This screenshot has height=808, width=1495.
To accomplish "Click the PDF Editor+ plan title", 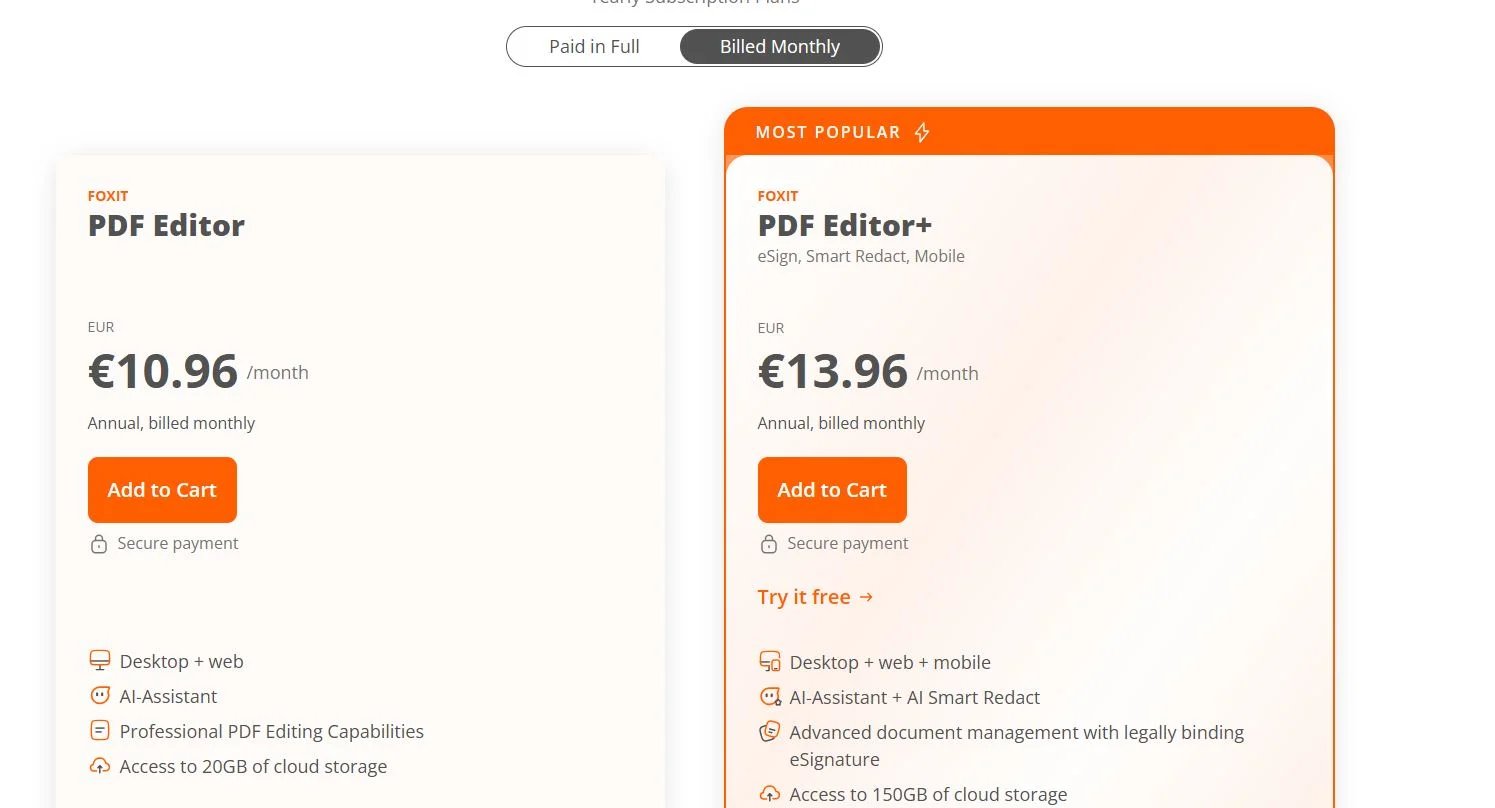I will pos(845,225).
